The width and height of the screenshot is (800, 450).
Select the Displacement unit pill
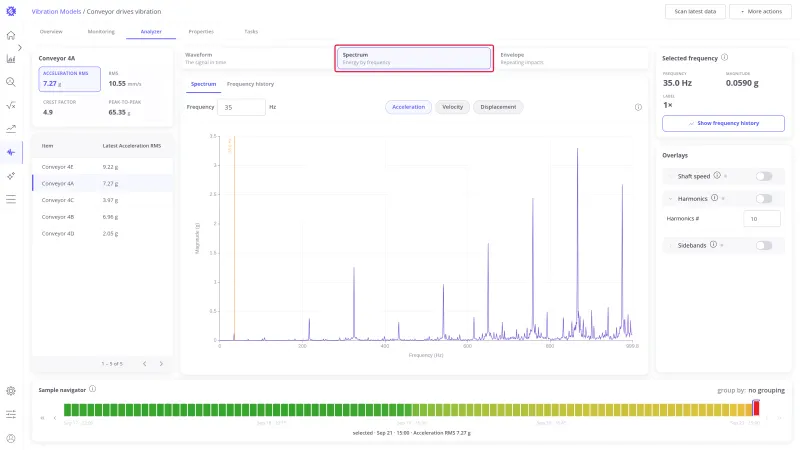498,107
